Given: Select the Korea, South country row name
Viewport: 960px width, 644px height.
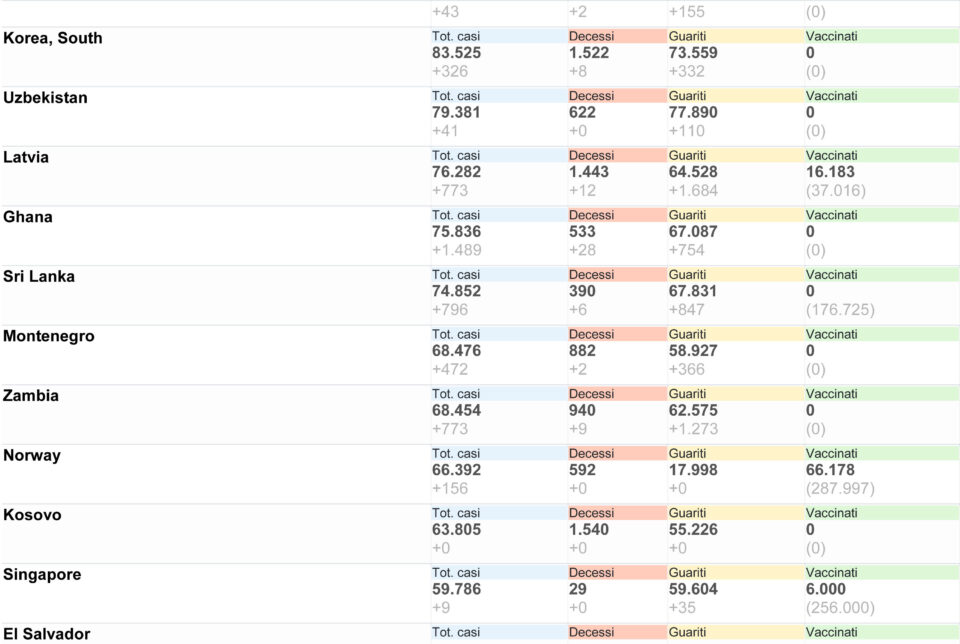Looking at the screenshot, I should click(53, 38).
